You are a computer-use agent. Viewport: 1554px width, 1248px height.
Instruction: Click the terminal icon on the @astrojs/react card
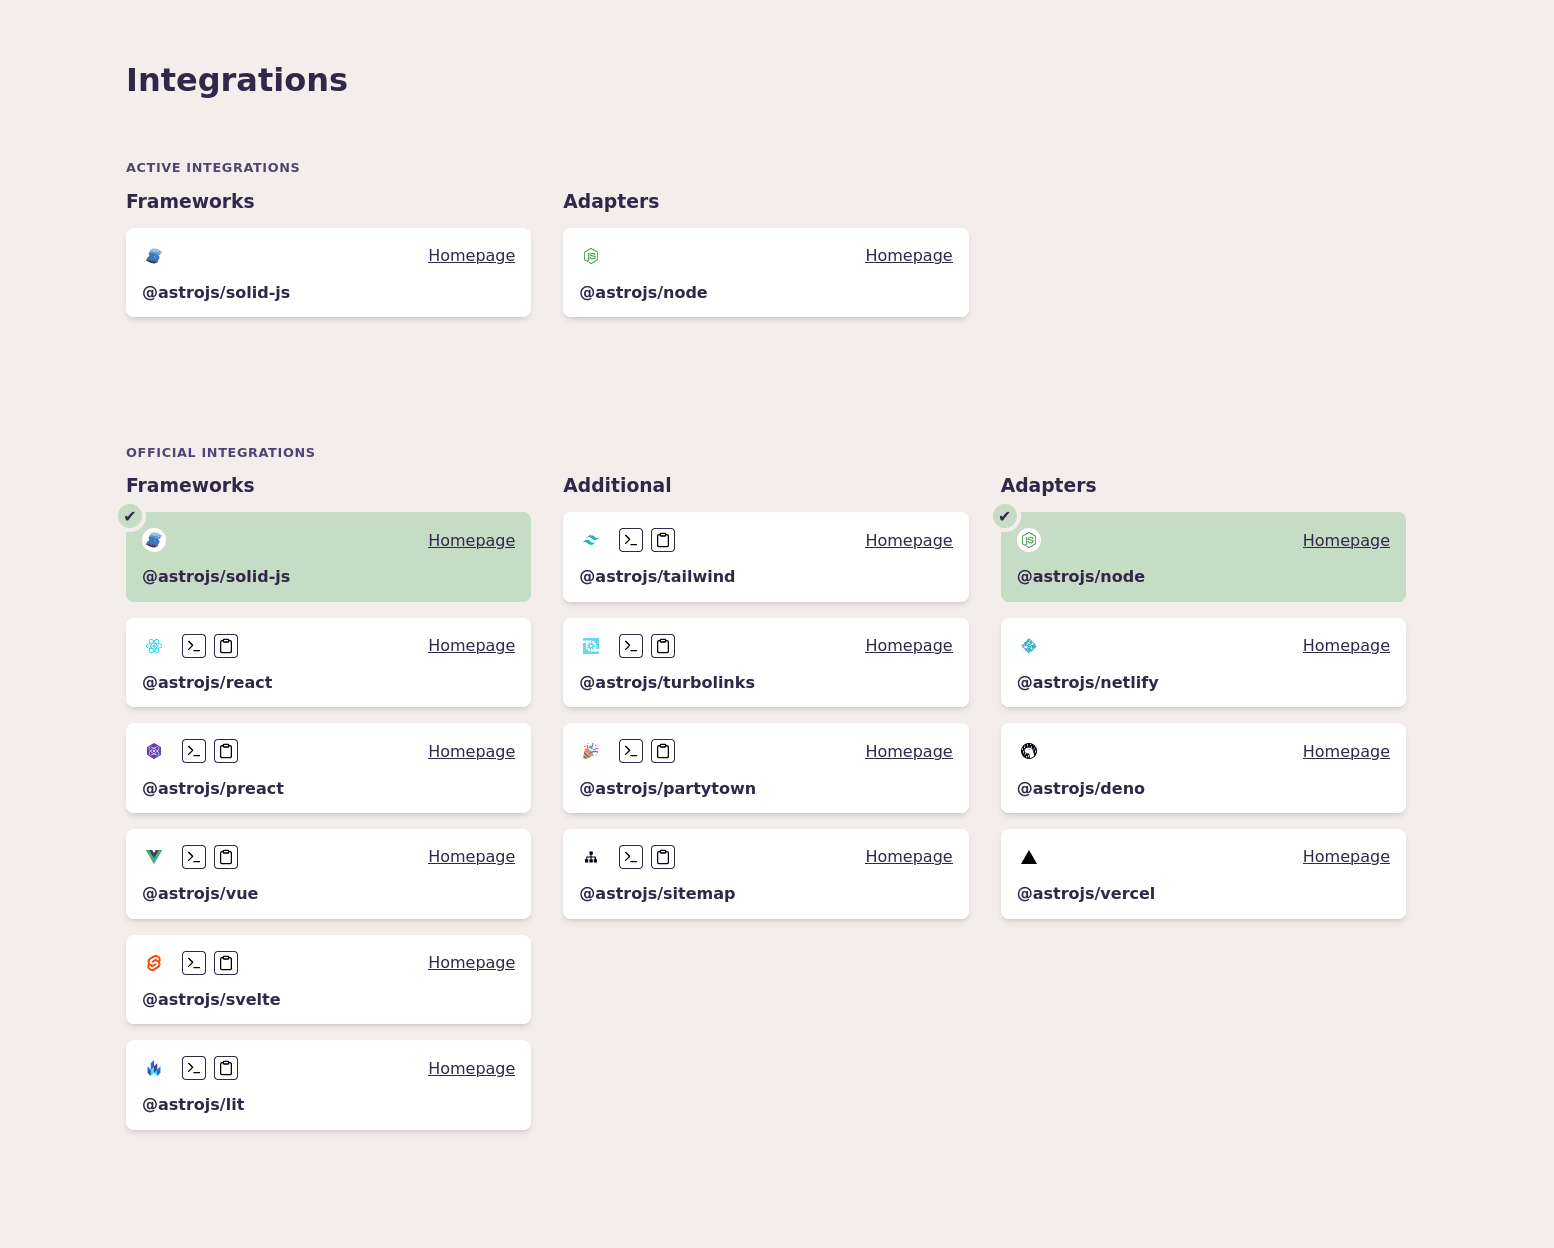194,646
